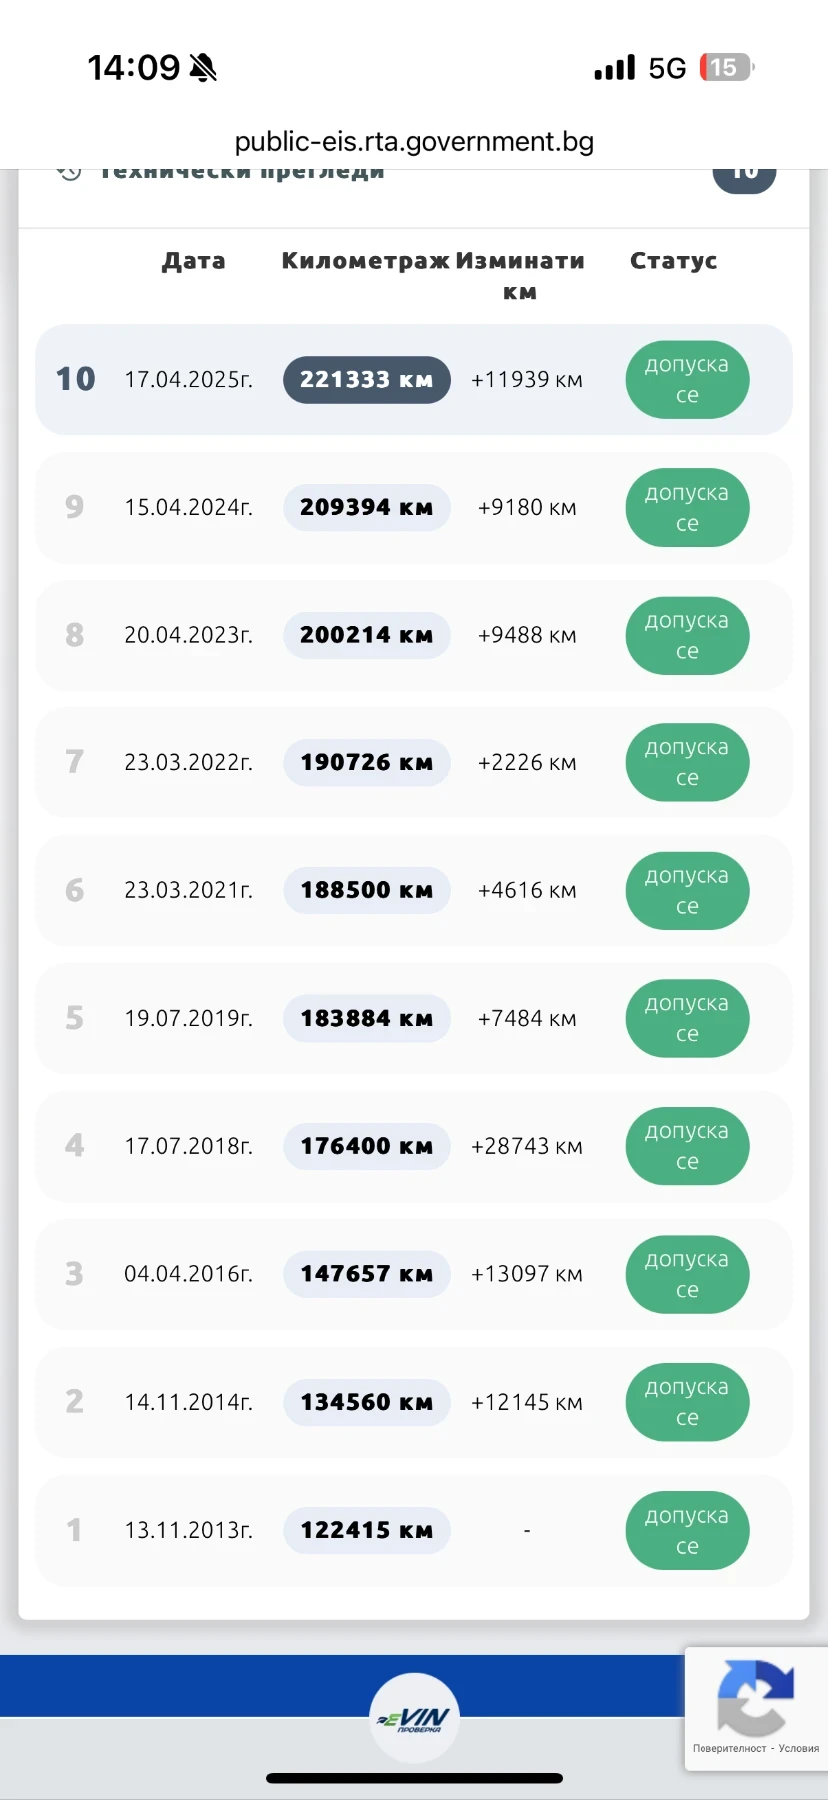Viewport: 828px width, 1800px height.
Task: Tap the 221333 км mileage badge
Action: coord(367,380)
